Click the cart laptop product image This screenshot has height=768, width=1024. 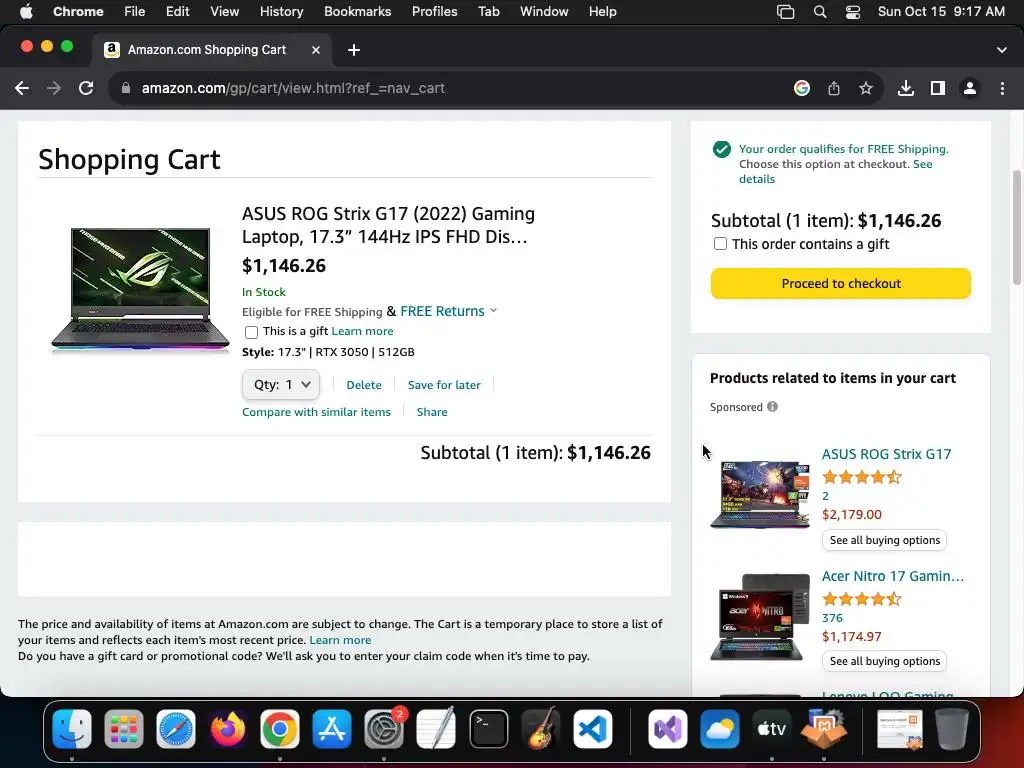point(140,291)
